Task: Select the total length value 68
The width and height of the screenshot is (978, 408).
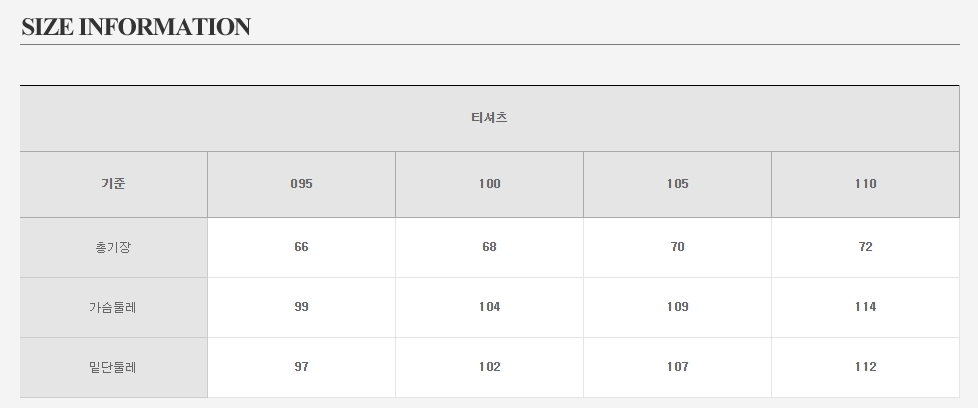Action: point(489,247)
